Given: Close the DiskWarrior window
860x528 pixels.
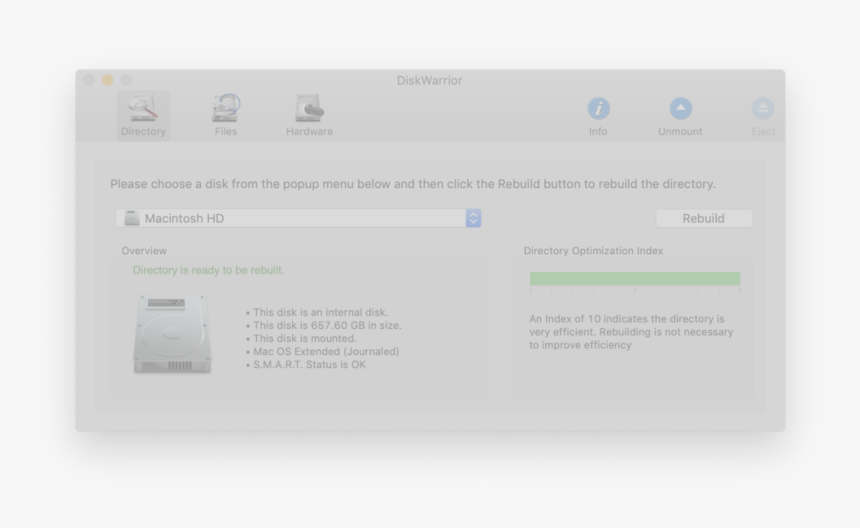Looking at the screenshot, I should pos(89,80).
